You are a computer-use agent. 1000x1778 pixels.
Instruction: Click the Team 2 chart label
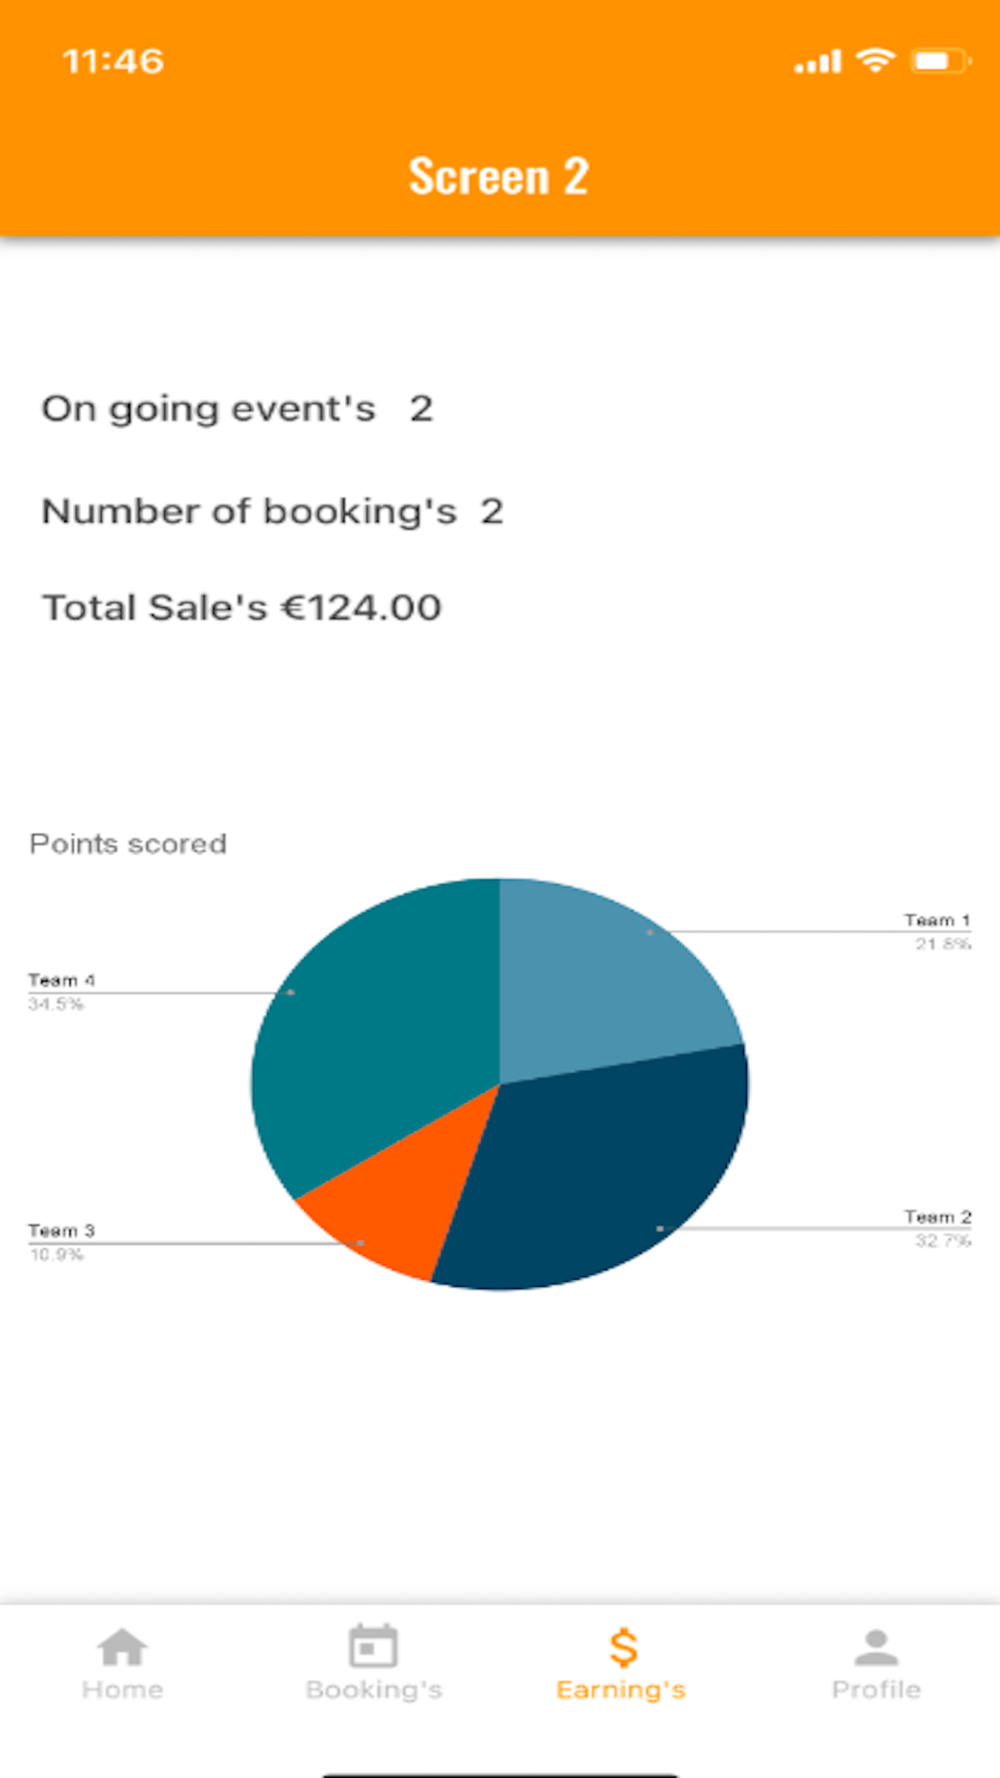pyautogui.click(x=937, y=1217)
